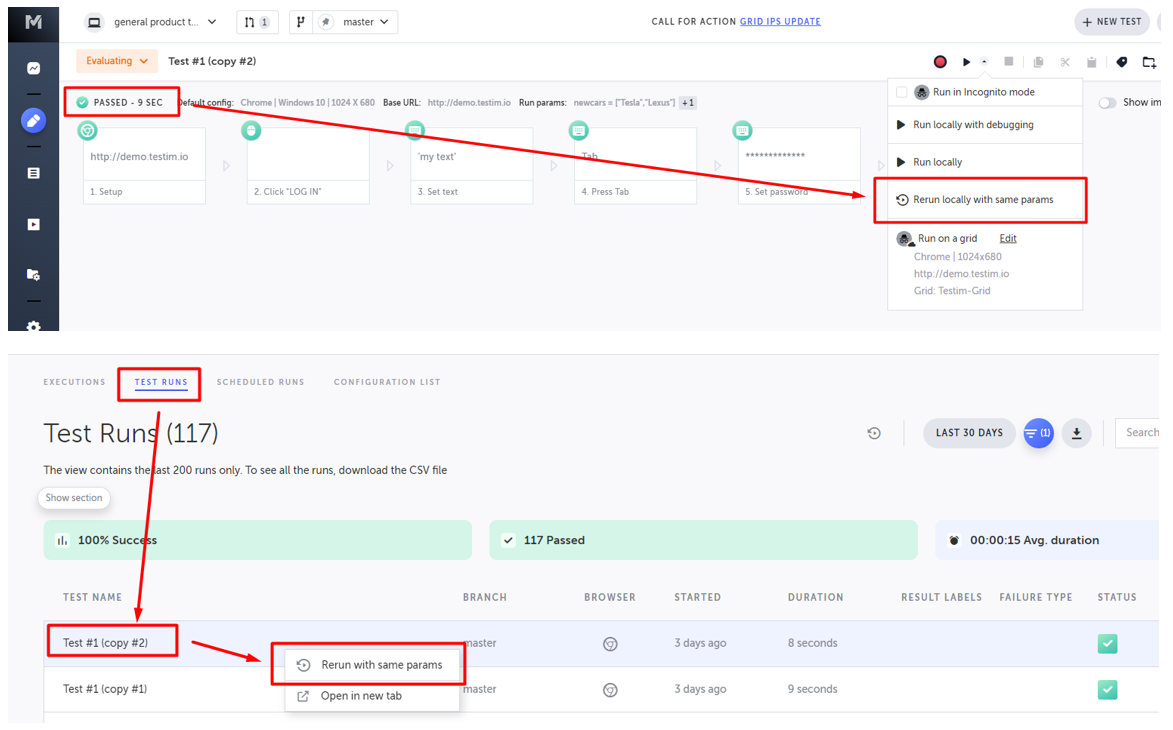1173x730 pixels.
Task: Enable Run in Incognito mode checkbox
Action: 902,92
